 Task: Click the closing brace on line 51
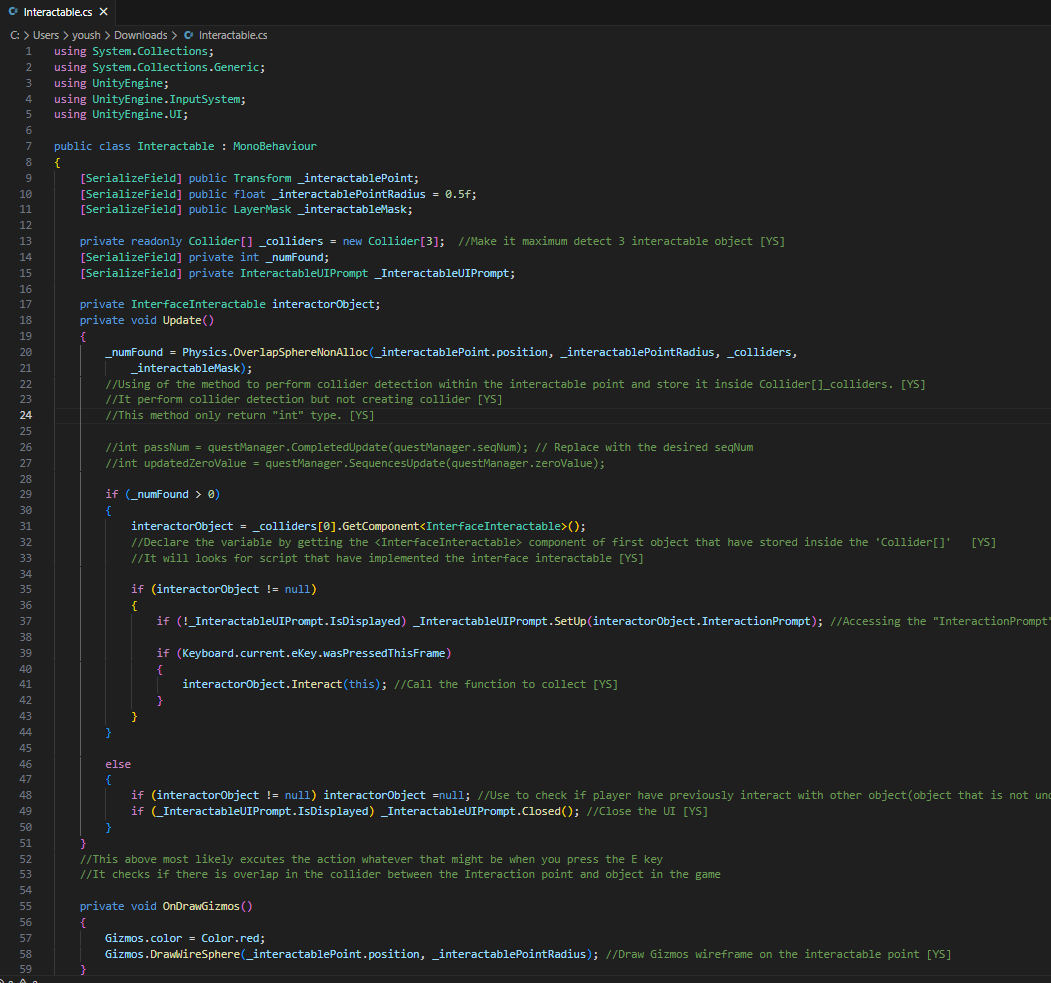tap(83, 844)
